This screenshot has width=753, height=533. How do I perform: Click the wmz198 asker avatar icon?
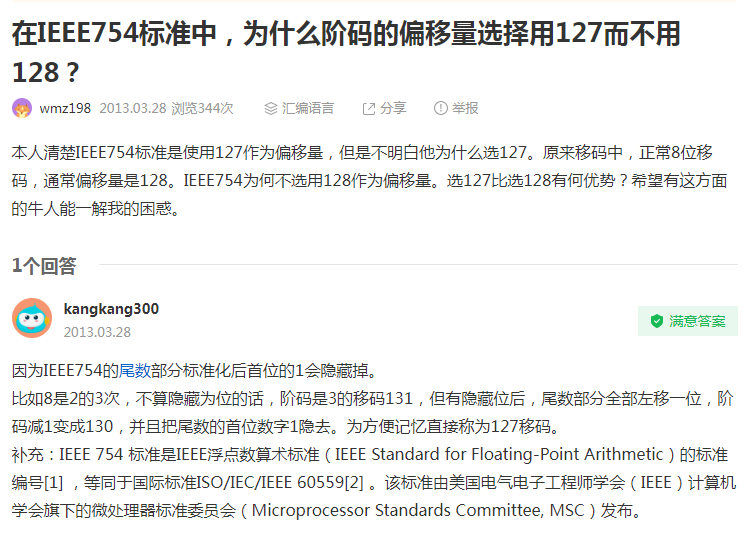pyautogui.click(x=21, y=108)
